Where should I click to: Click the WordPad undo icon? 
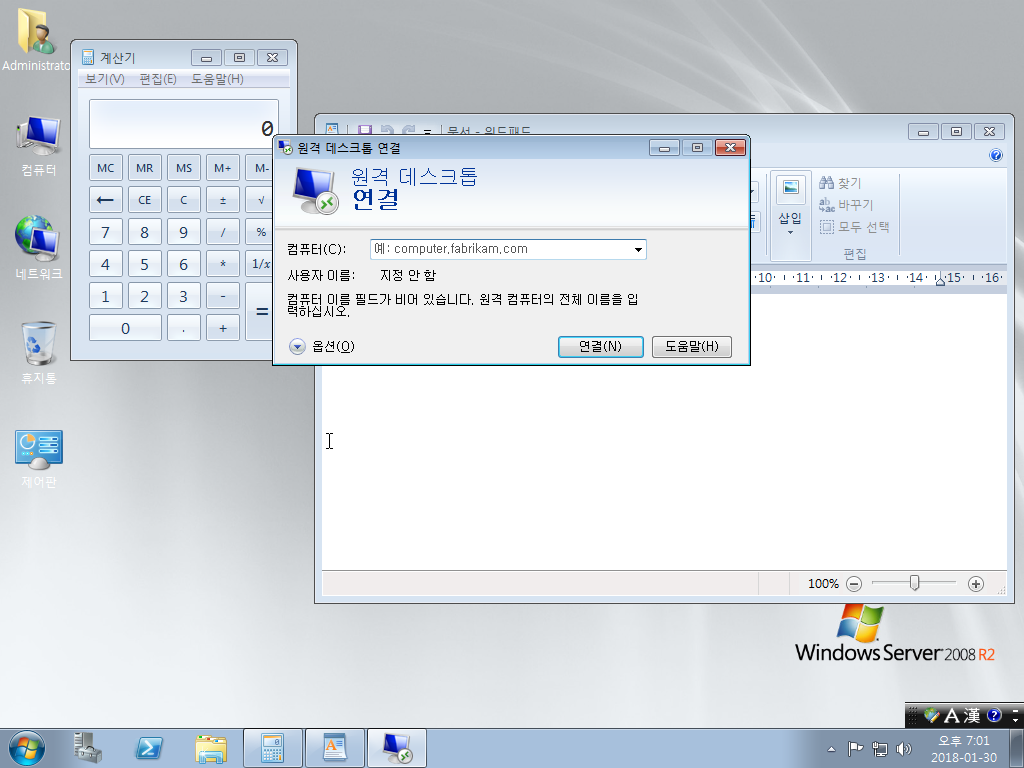click(387, 131)
